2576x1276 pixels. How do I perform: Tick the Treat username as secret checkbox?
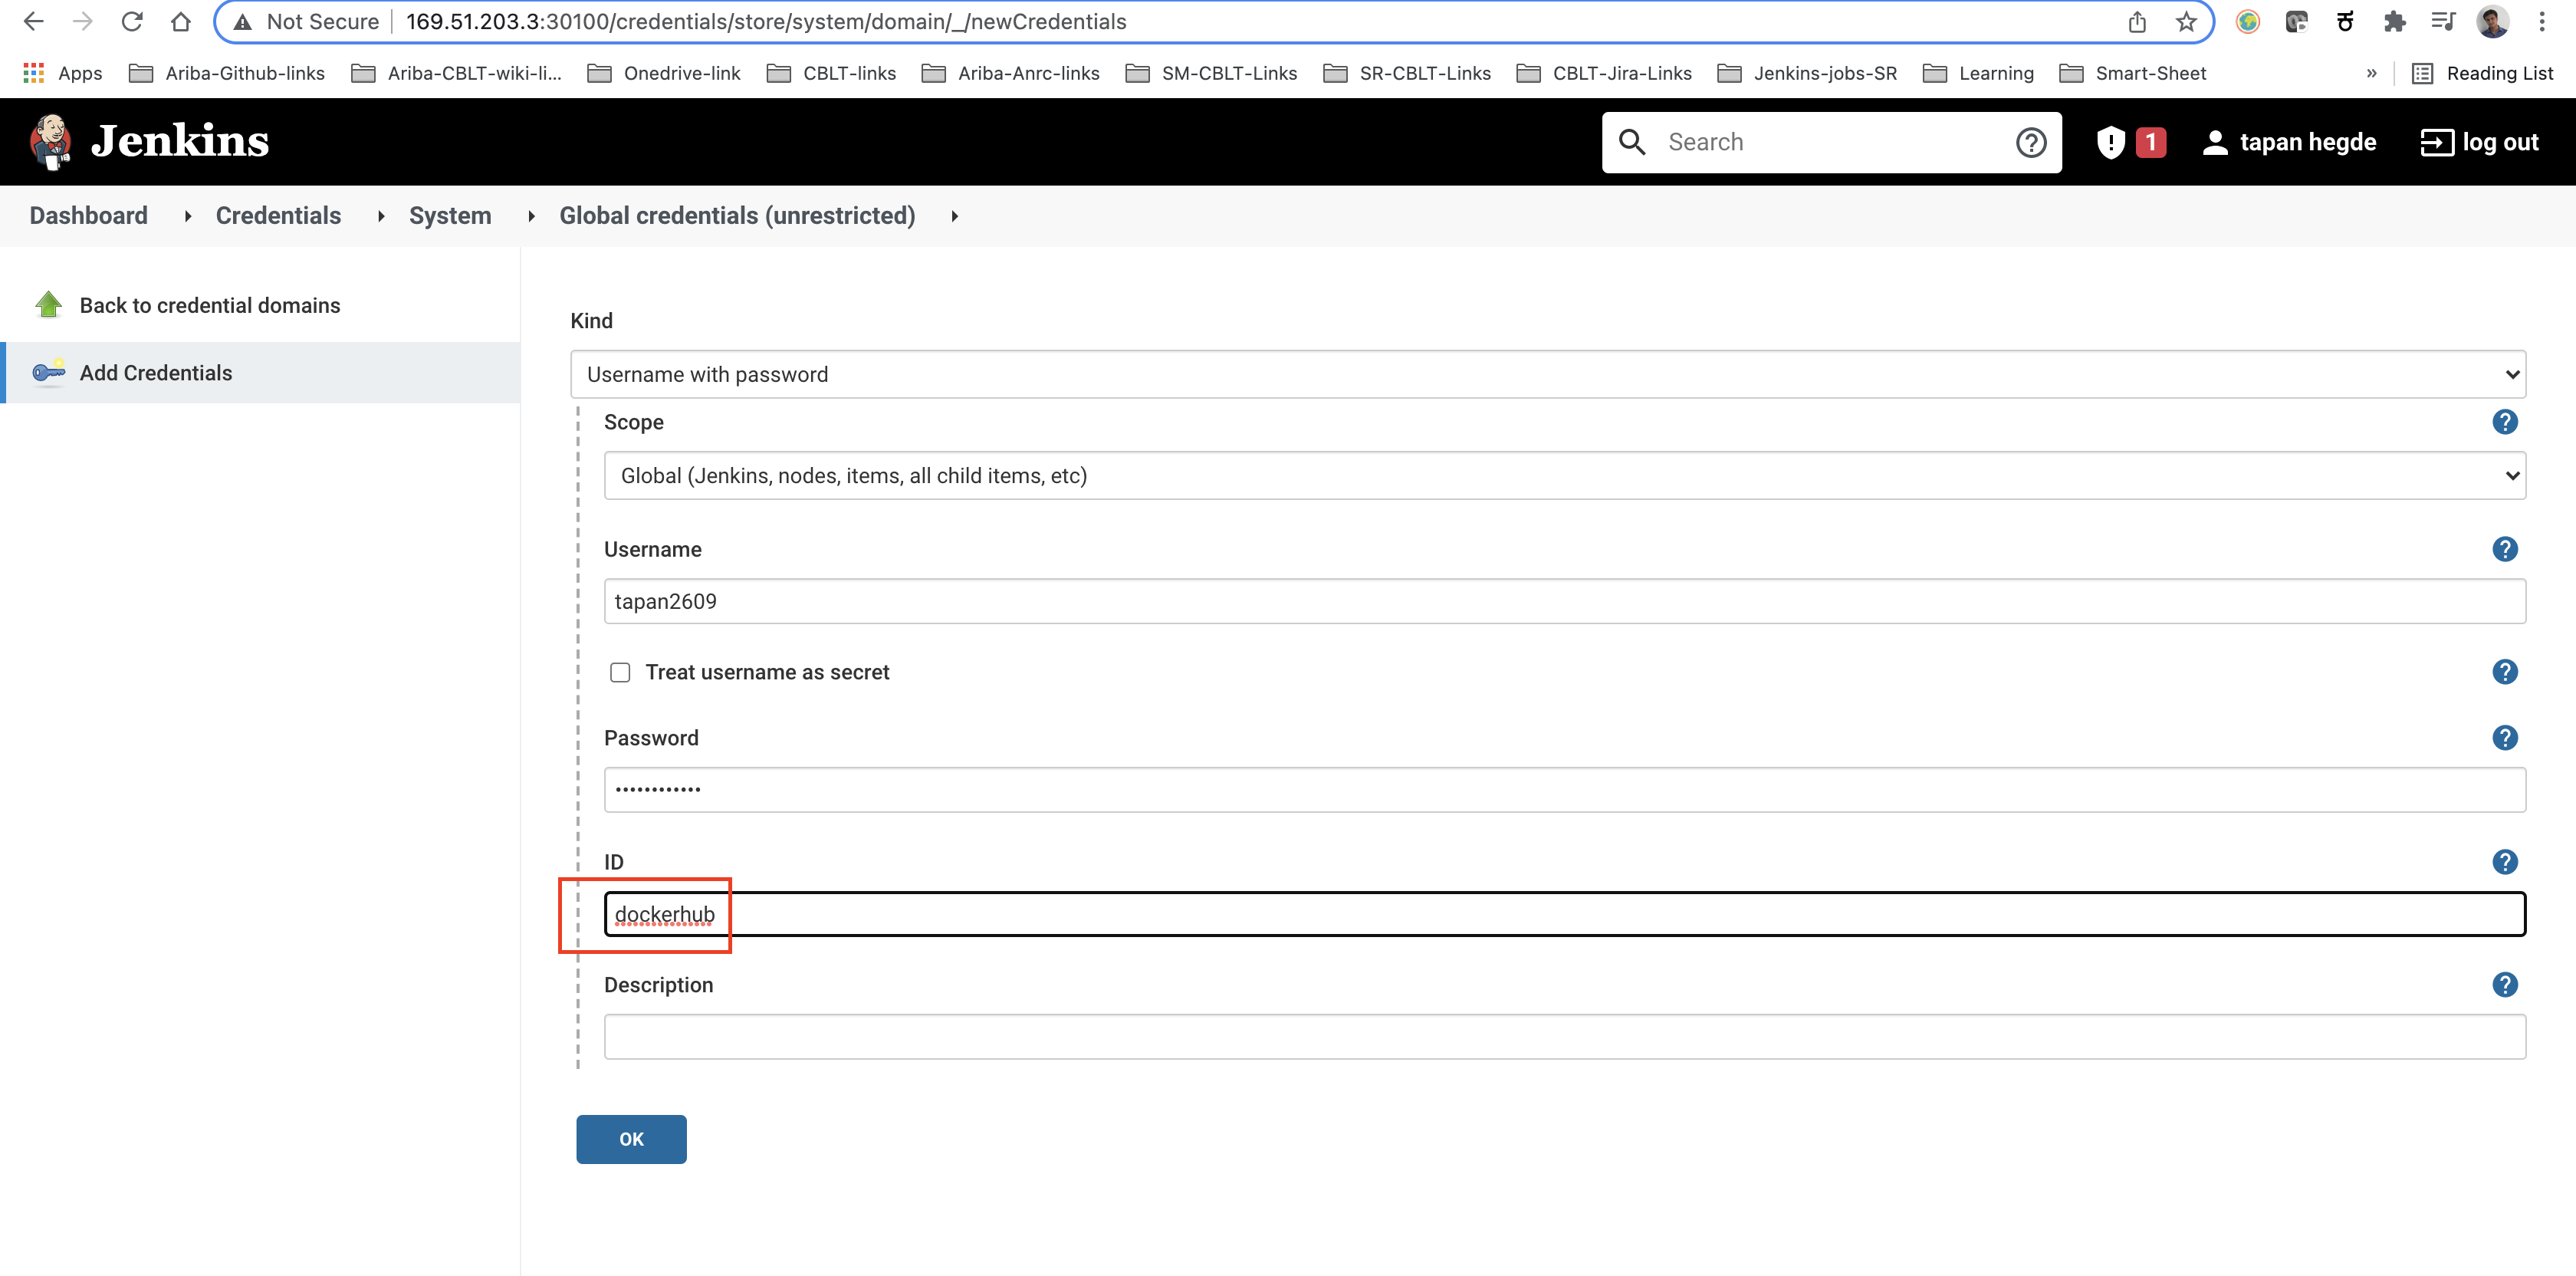point(620,672)
